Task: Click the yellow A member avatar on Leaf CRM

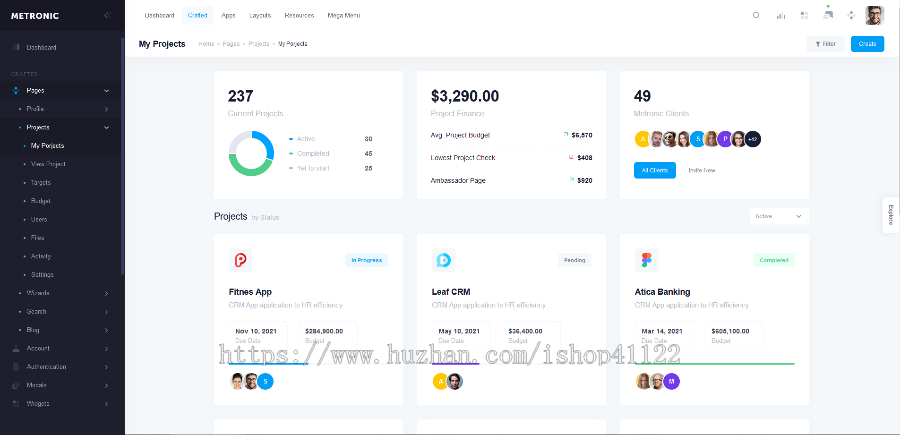Action: [440, 382]
